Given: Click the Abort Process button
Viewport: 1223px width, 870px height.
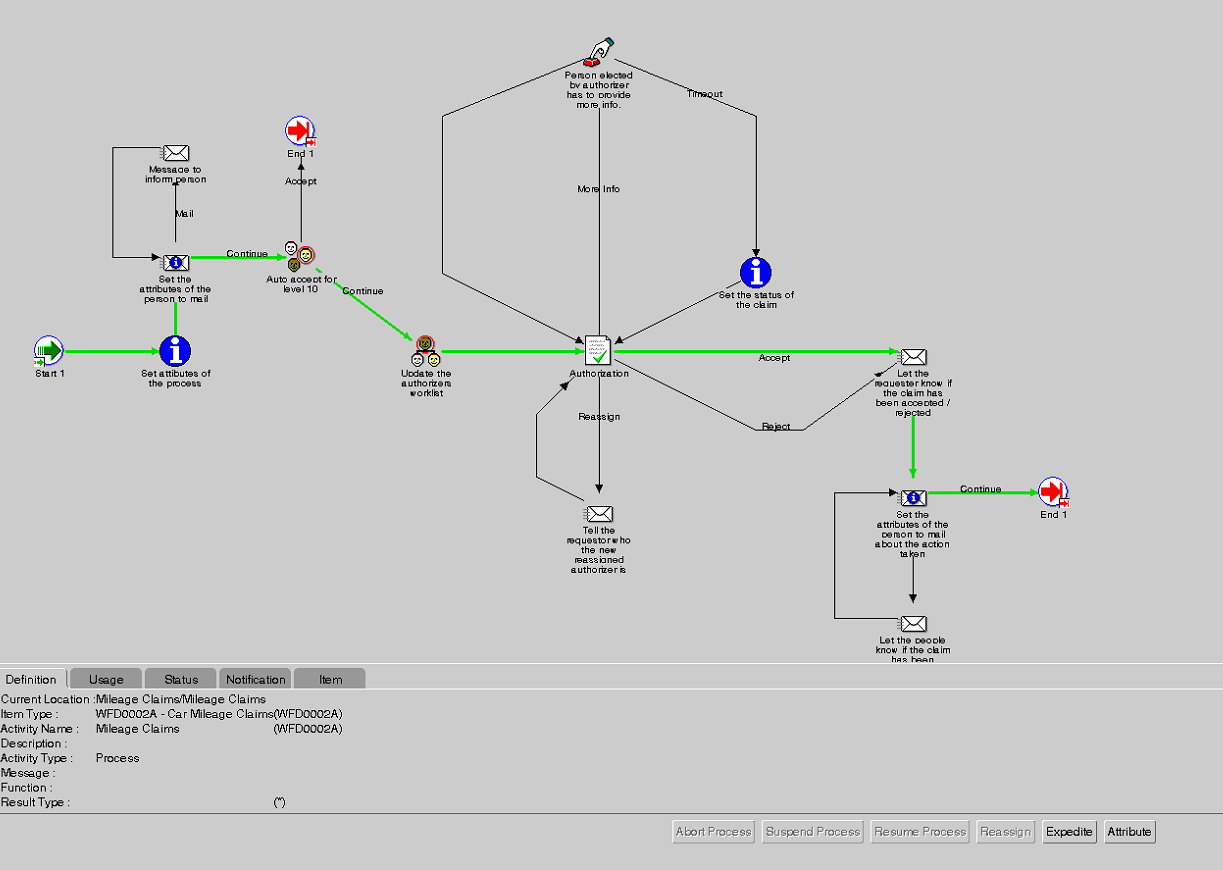Looking at the screenshot, I should pos(714,832).
